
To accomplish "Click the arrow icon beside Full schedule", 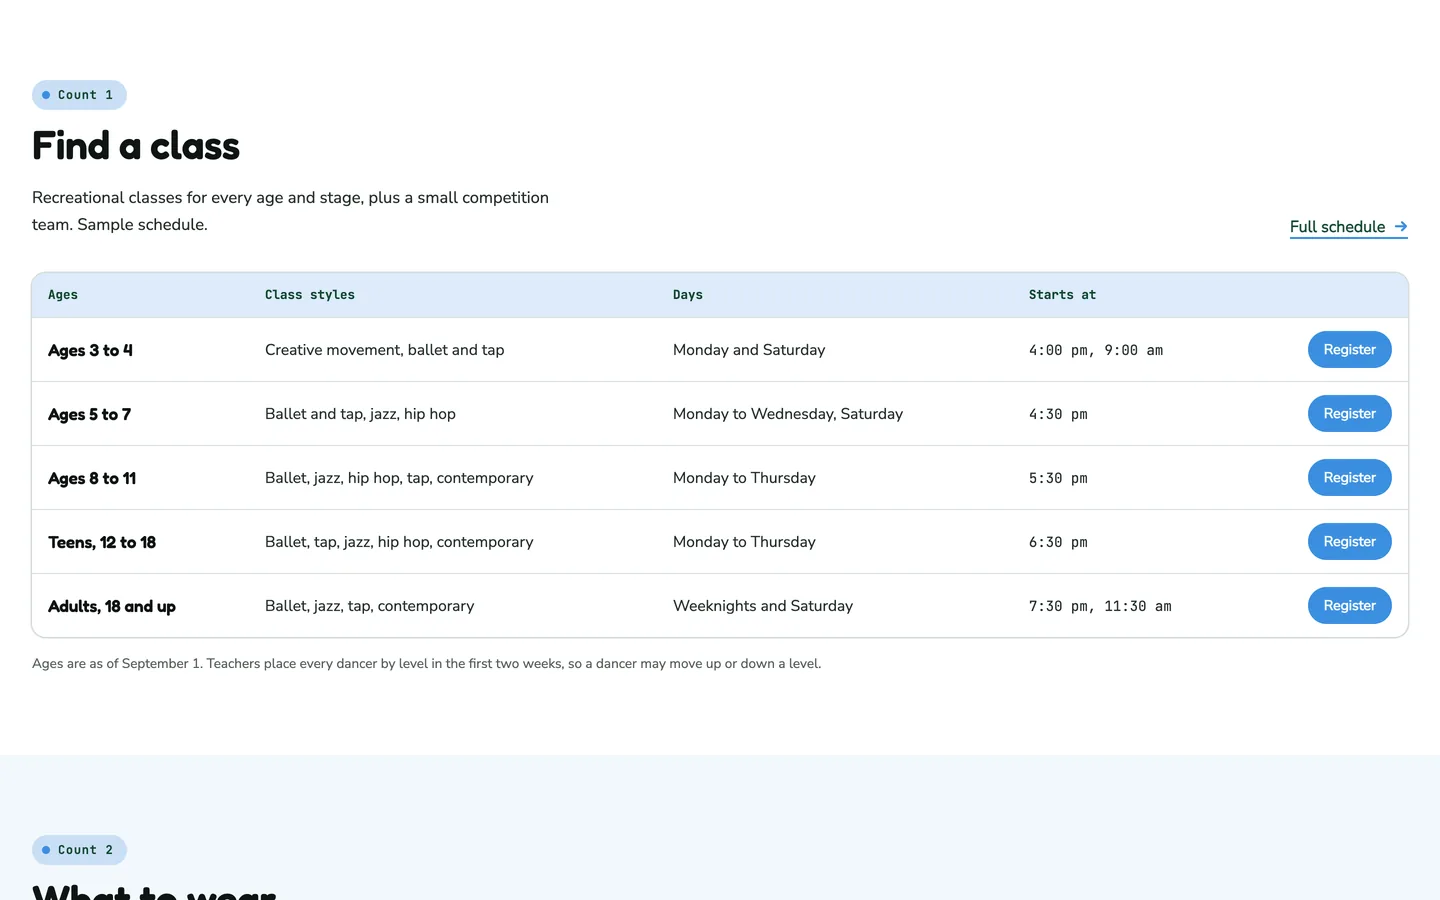I will (x=1401, y=227).
